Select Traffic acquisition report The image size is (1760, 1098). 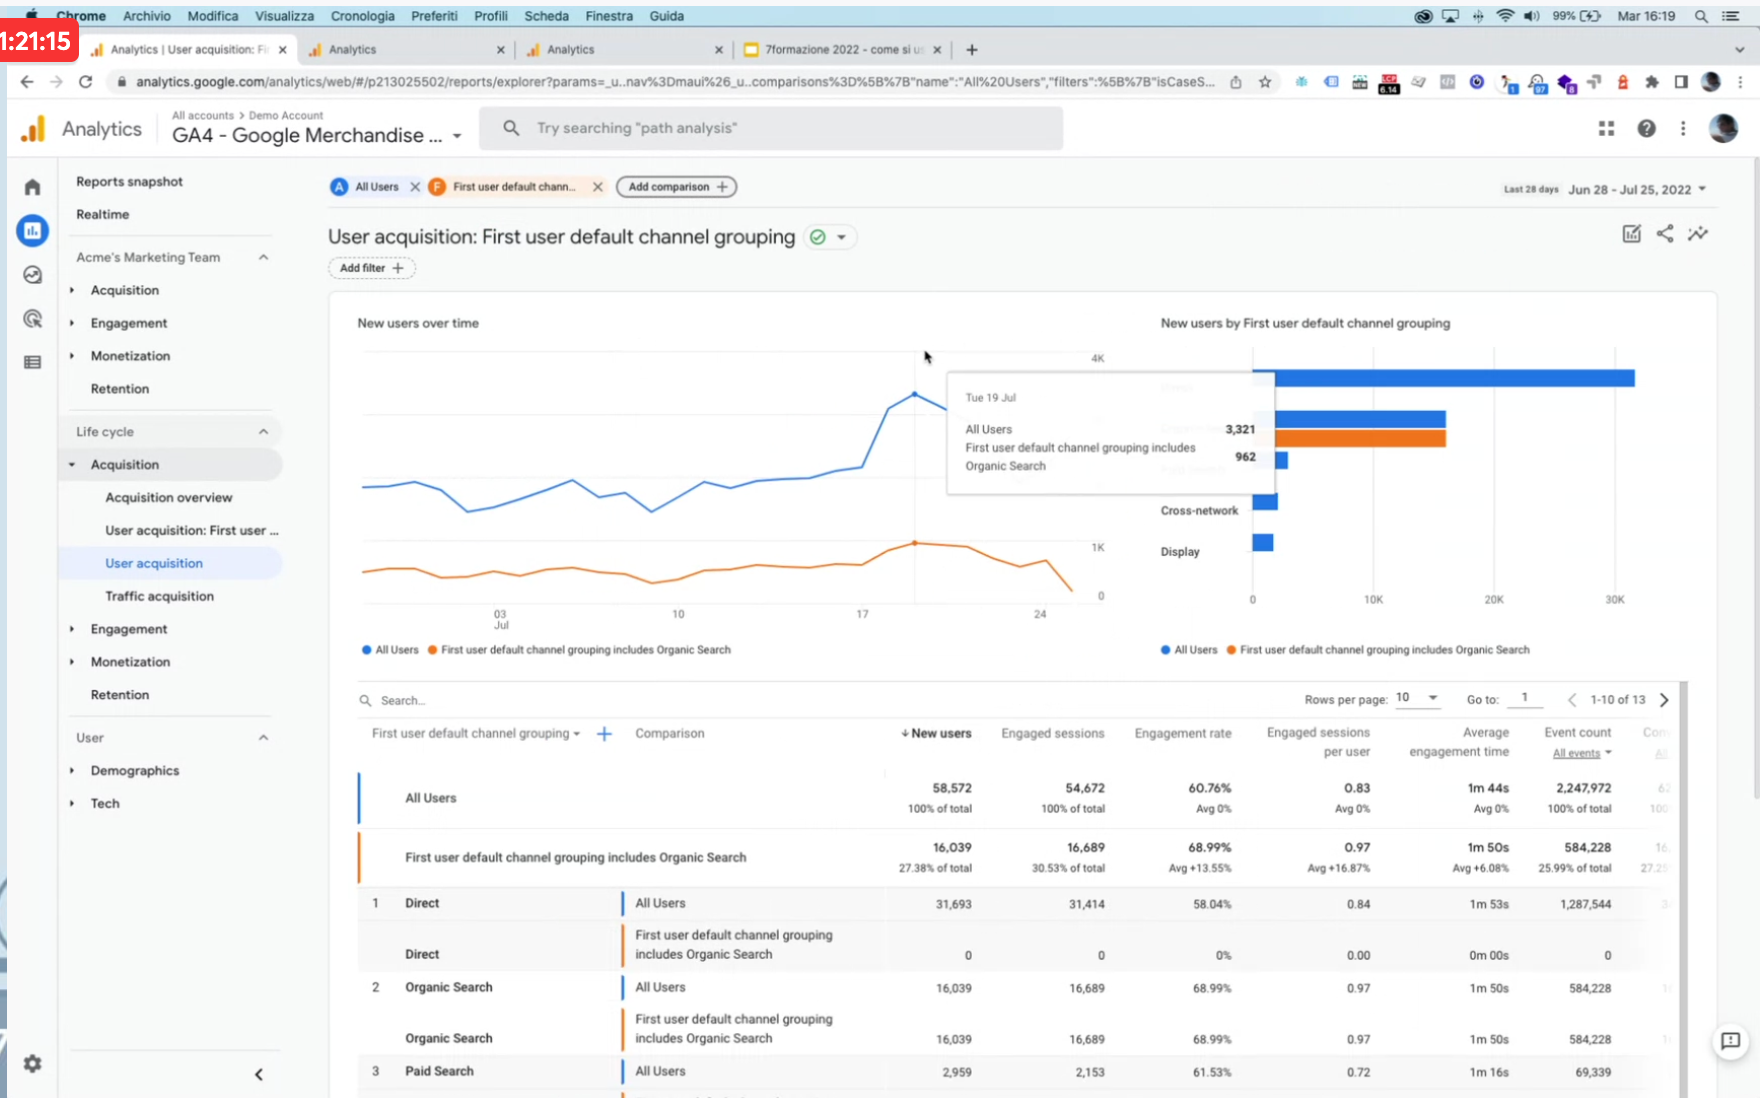(x=159, y=596)
